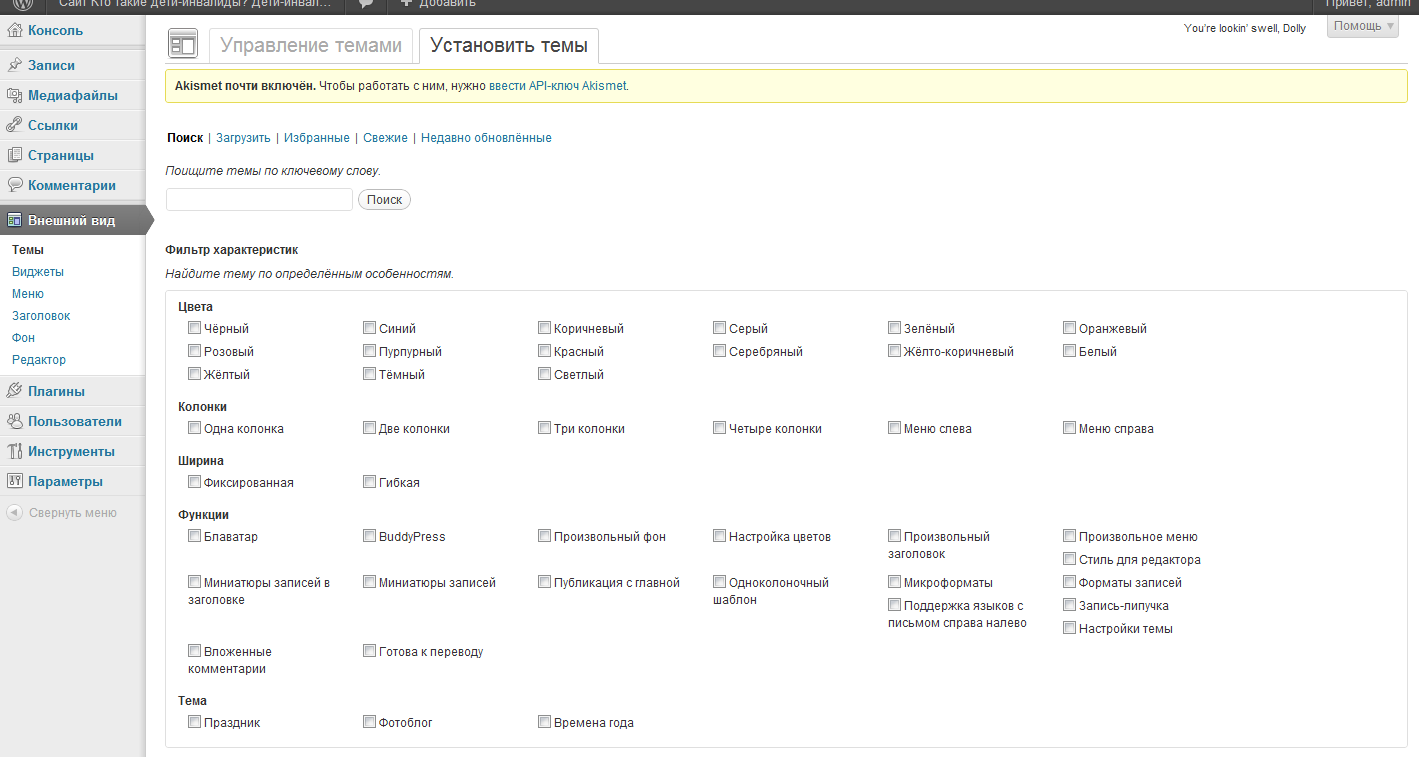1419x757 pixels.
Task: Click the Консоль home icon in sidebar
Action: 15,31
